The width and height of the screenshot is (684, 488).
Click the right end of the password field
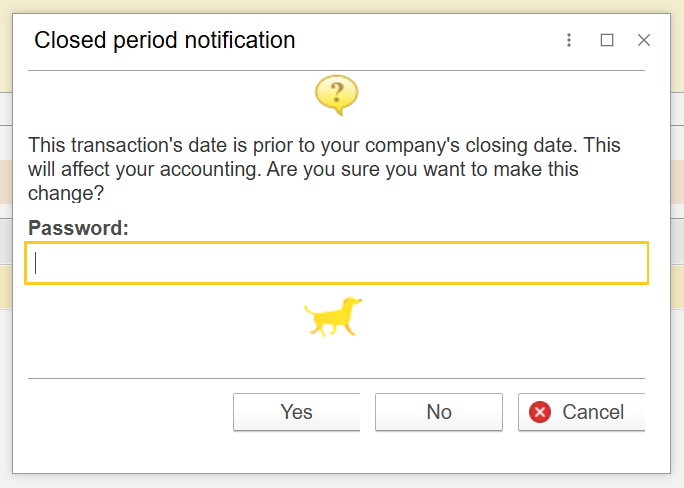click(x=630, y=263)
